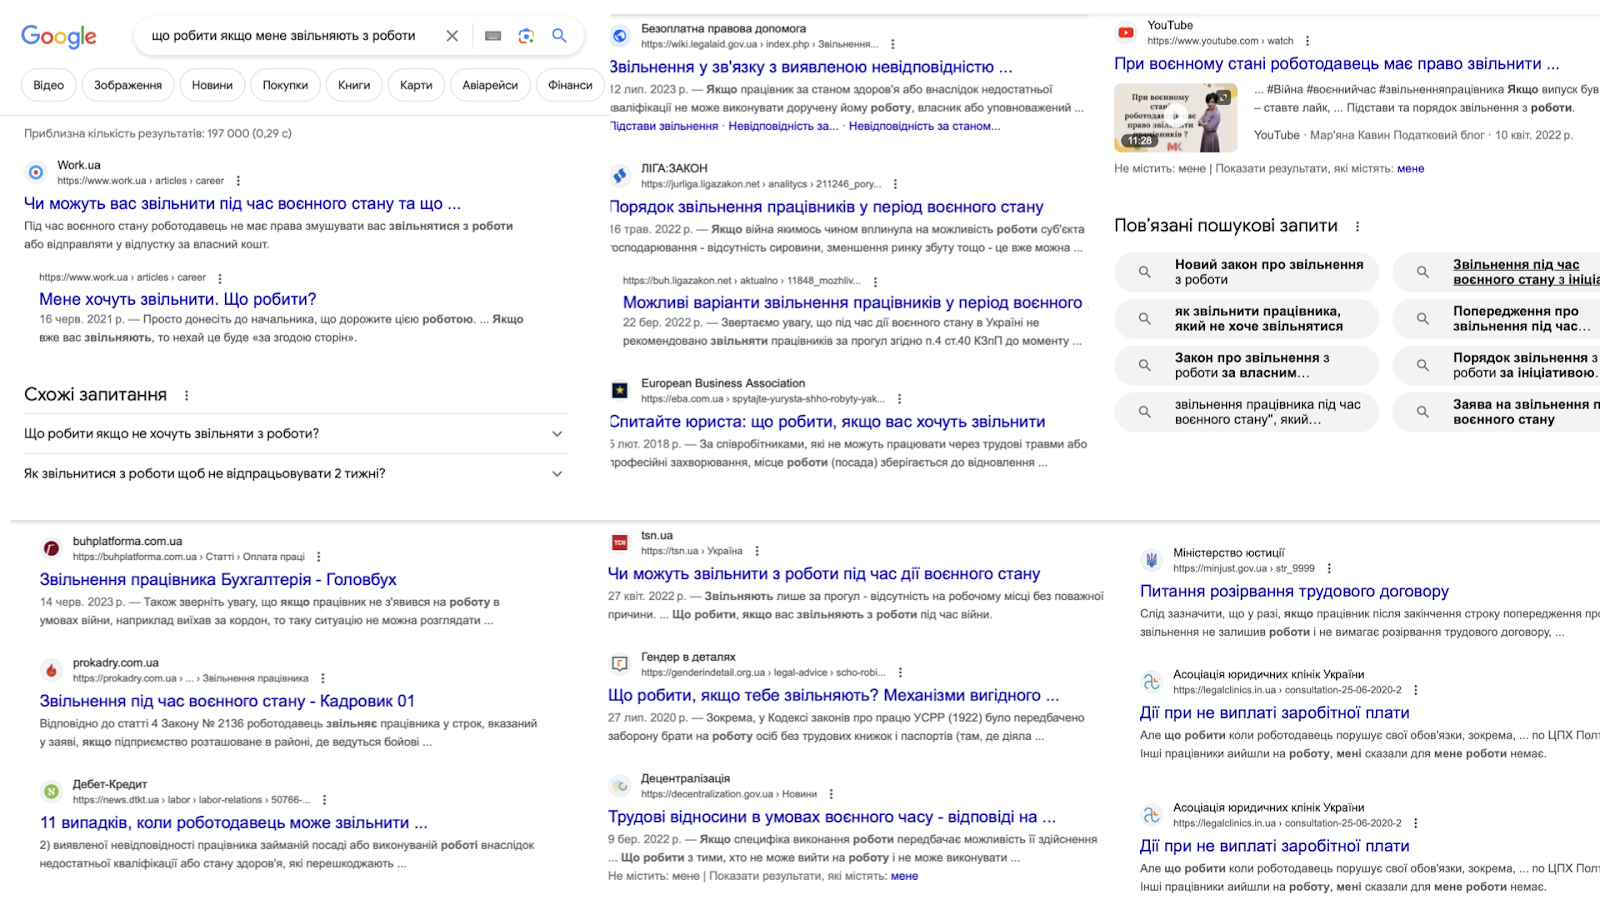Select the Зображення filter tab
Image resolution: width=1600 pixels, height=900 pixels.
click(128, 85)
